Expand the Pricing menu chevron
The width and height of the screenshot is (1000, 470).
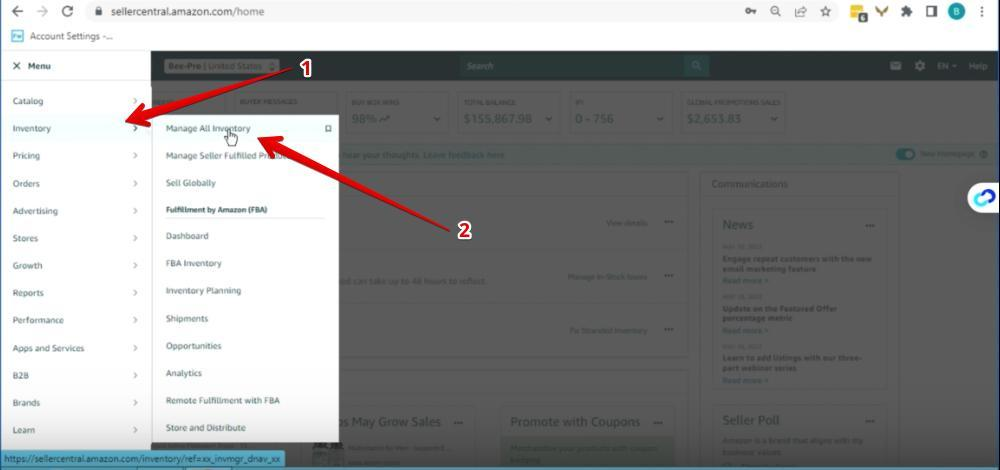point(135,156)
